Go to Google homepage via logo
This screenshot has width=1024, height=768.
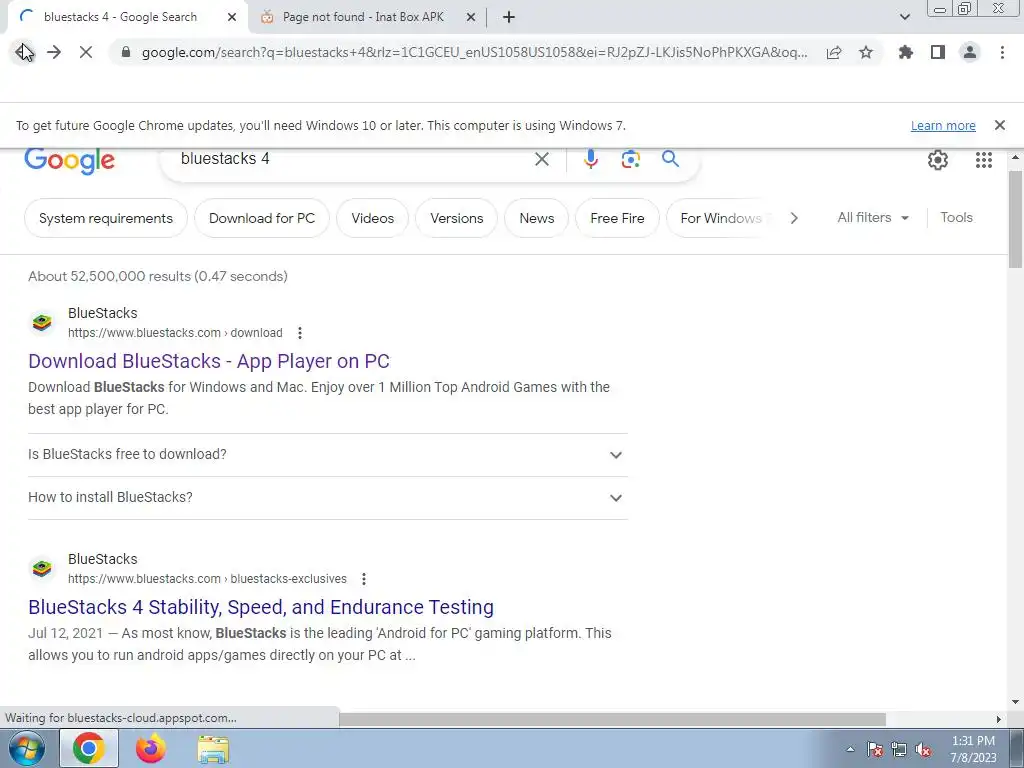click(x=70, y=161)
